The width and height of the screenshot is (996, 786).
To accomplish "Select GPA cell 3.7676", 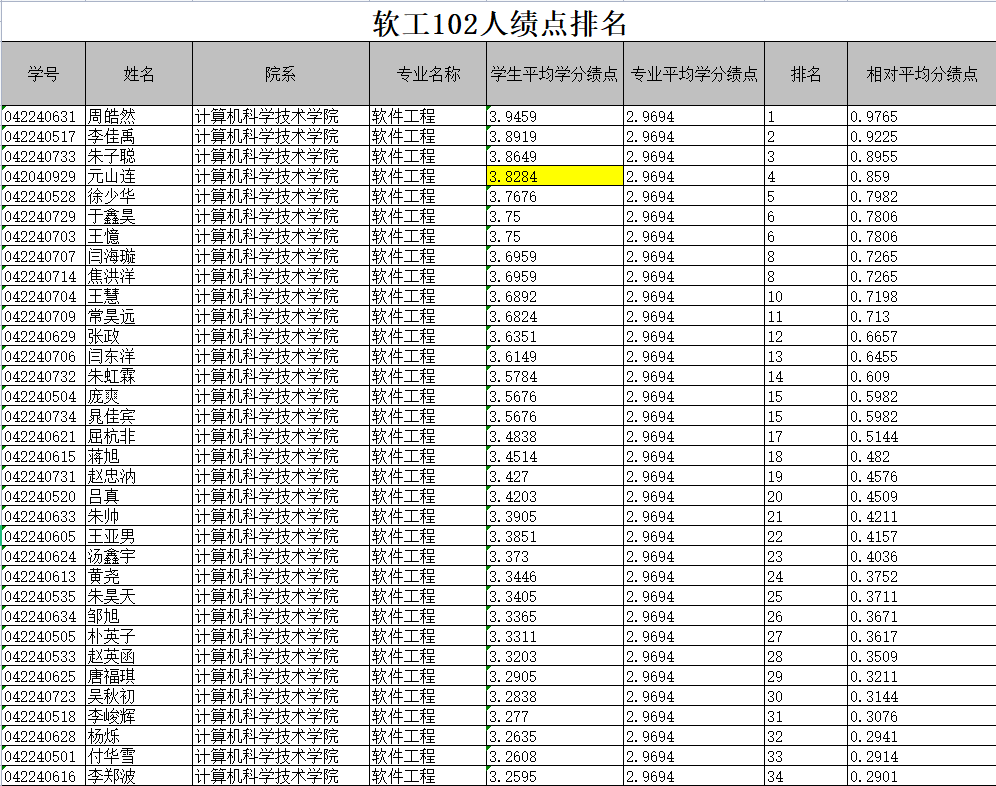I will (555, 196).
